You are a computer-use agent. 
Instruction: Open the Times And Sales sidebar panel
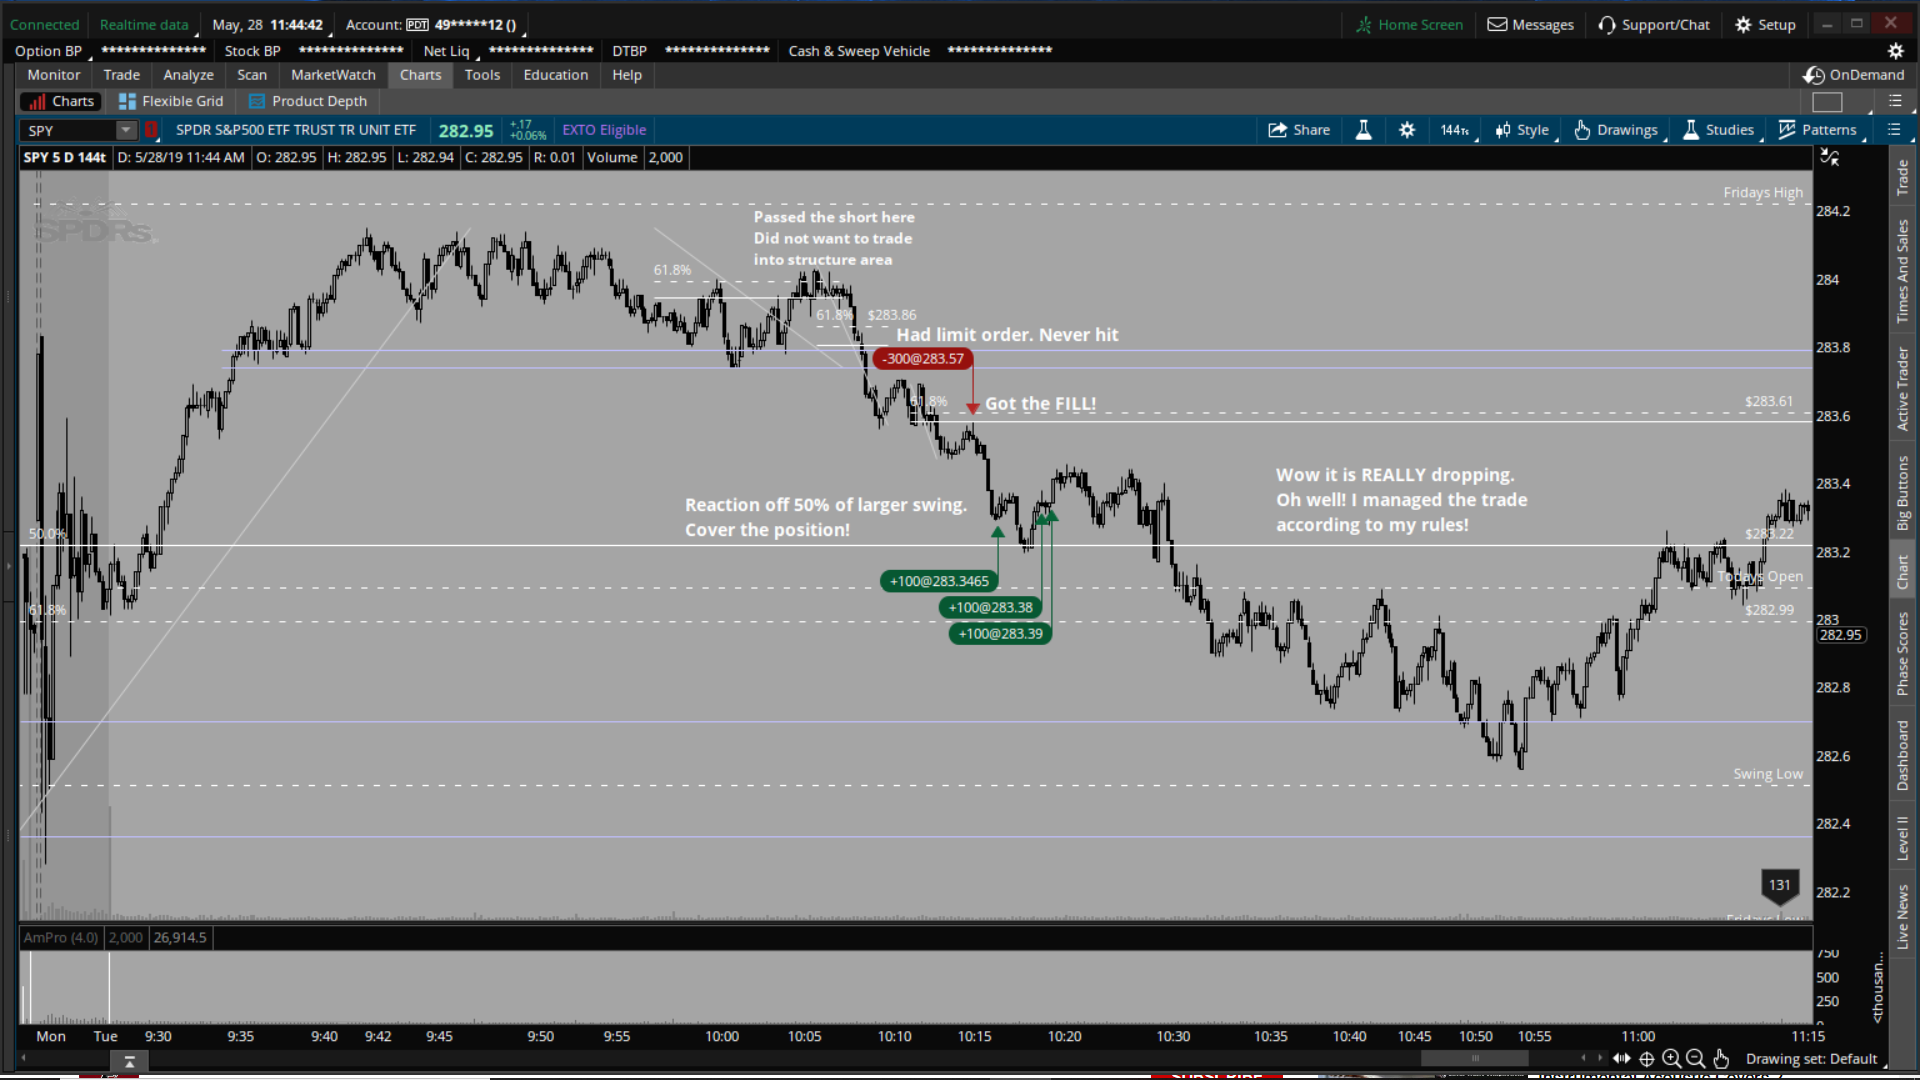[1903, 271]
